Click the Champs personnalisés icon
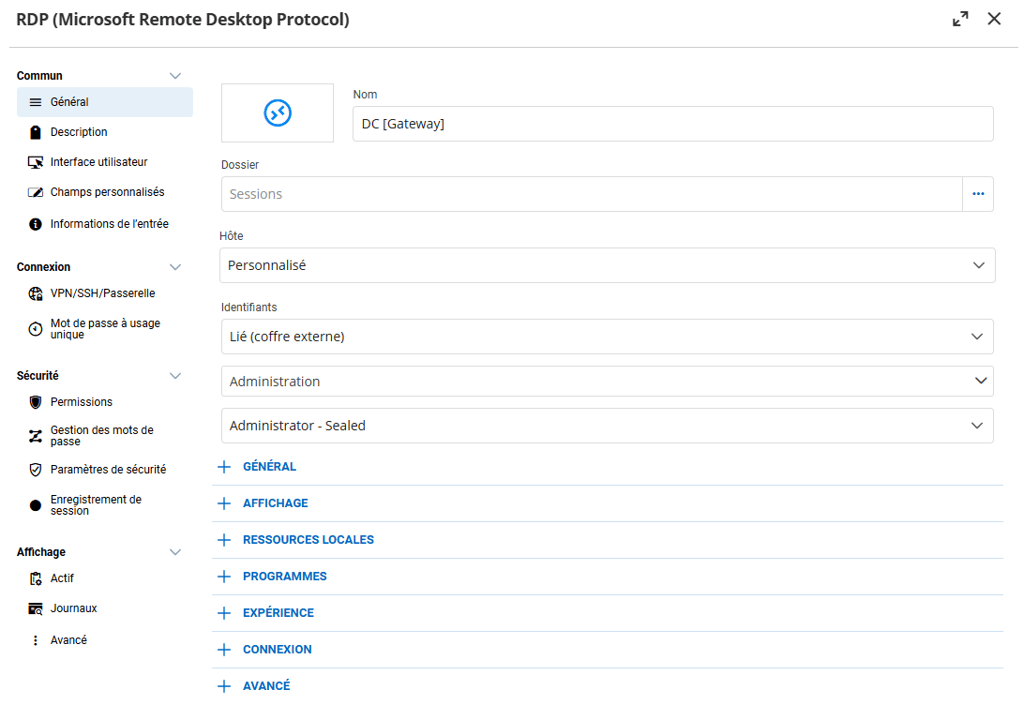The image size is (1024, 720). coord(35,192)
